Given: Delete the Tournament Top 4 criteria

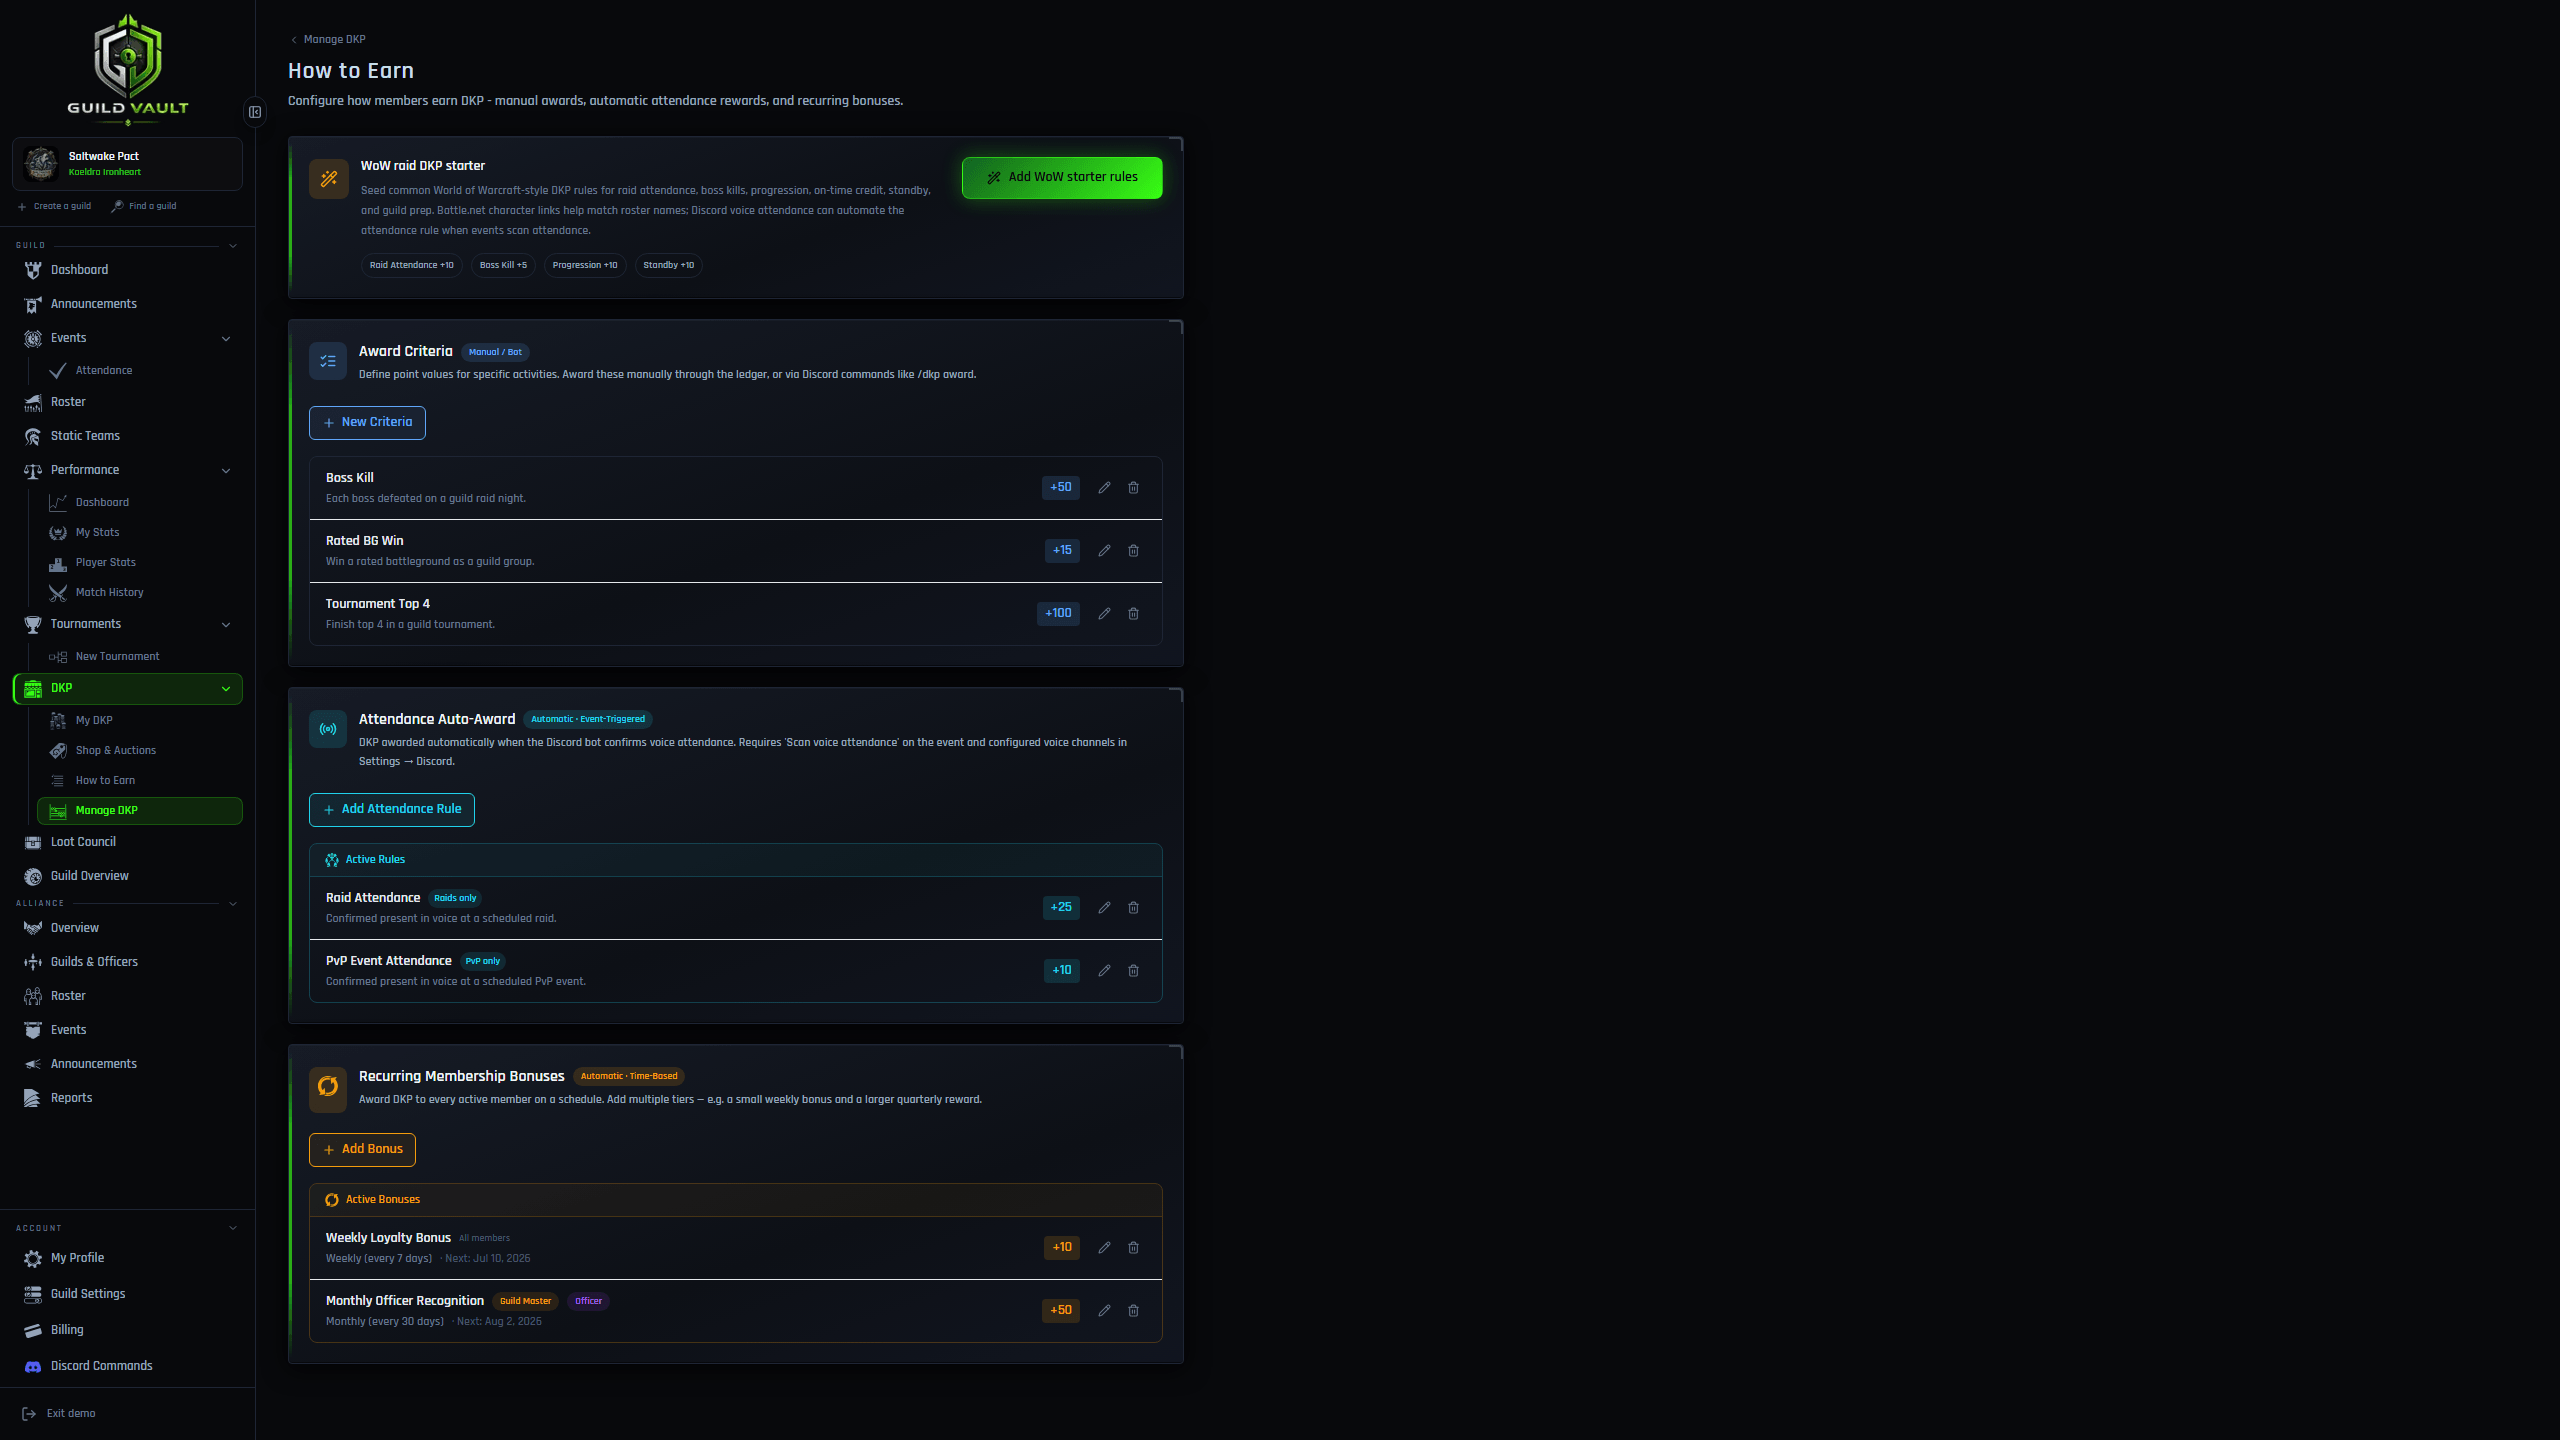Looking at the screenshot, I should 1133,614.
